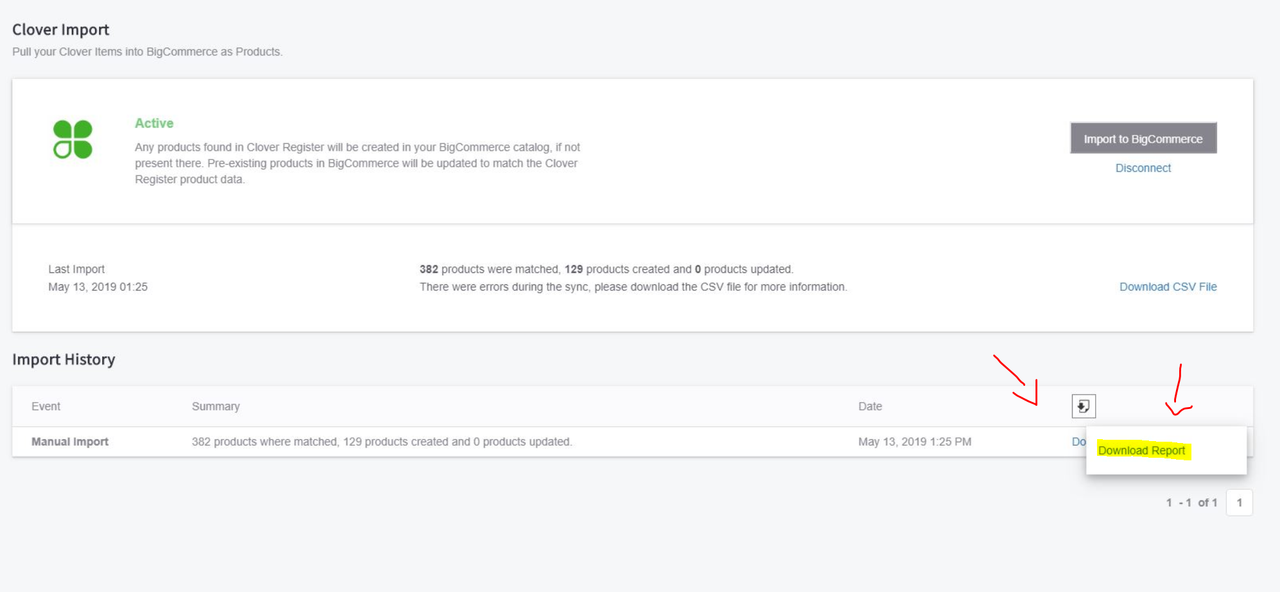
Task: Click the Event column header
Action: [x=46, y=406]
